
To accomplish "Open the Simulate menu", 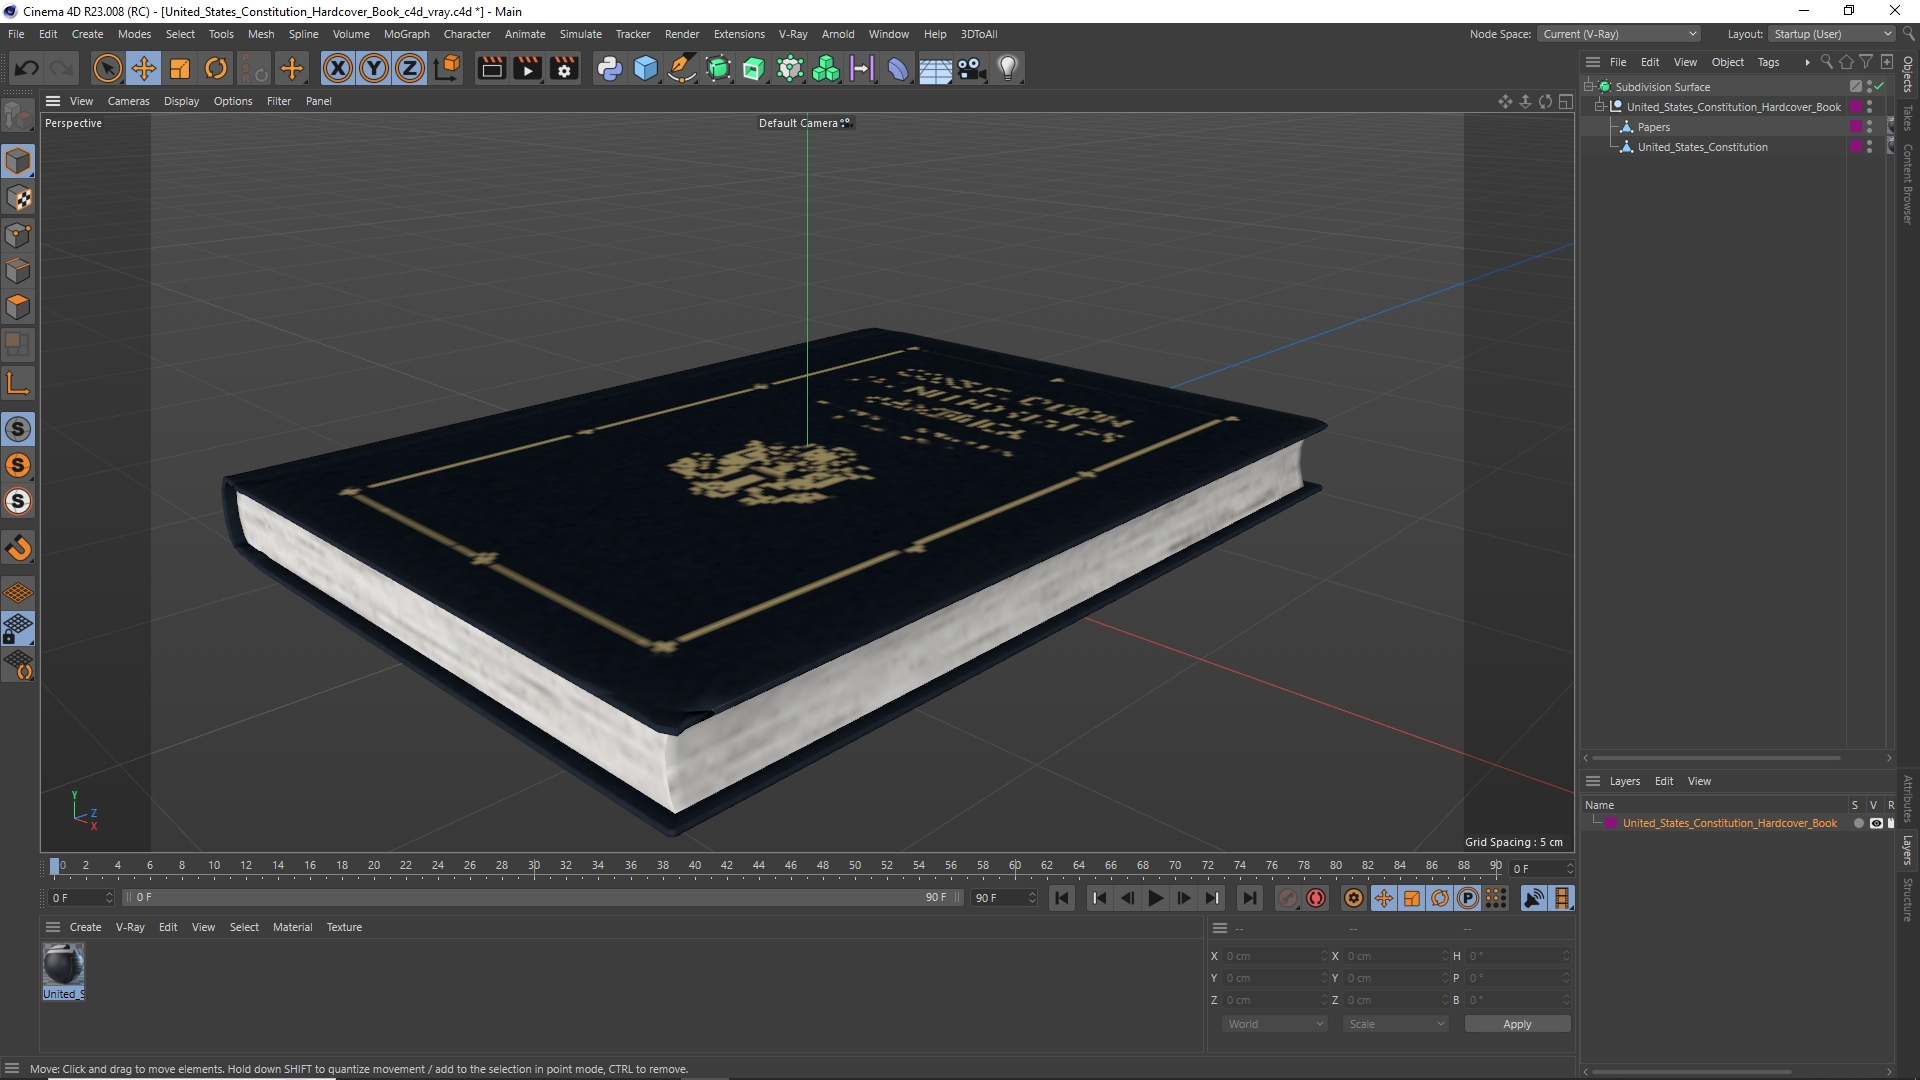I will (x=580, y=34).
